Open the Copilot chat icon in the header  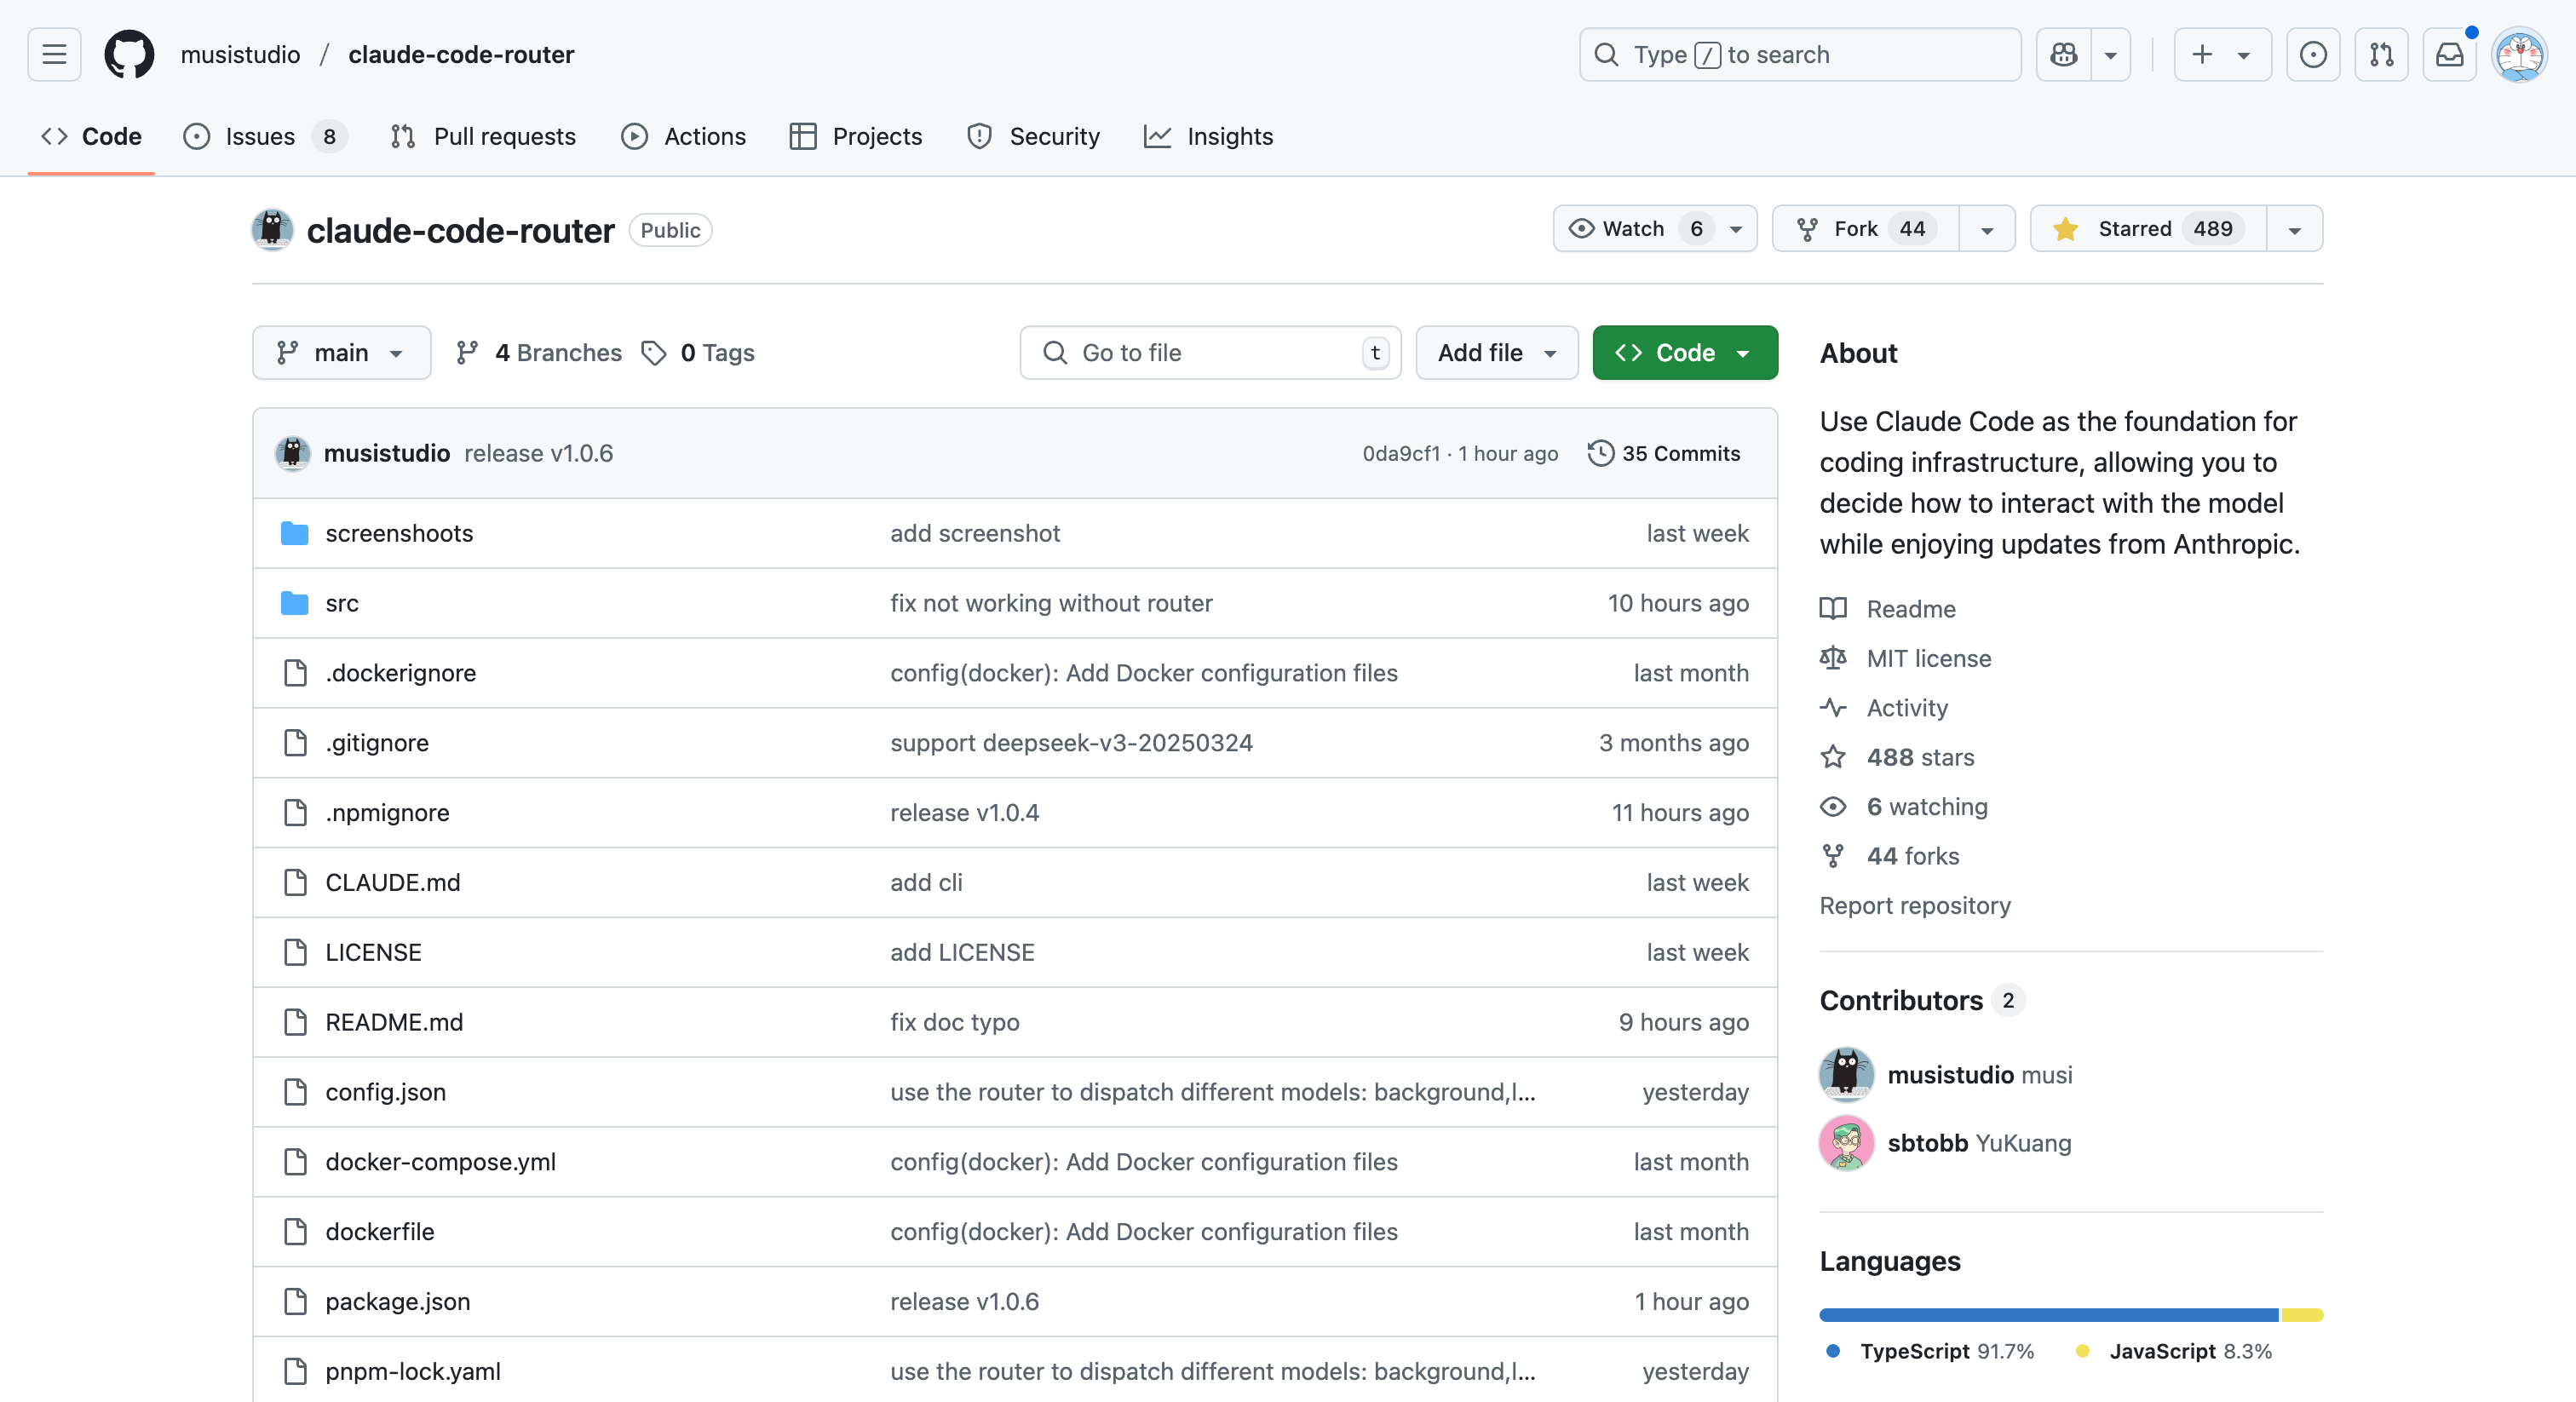click(2063, 54)
